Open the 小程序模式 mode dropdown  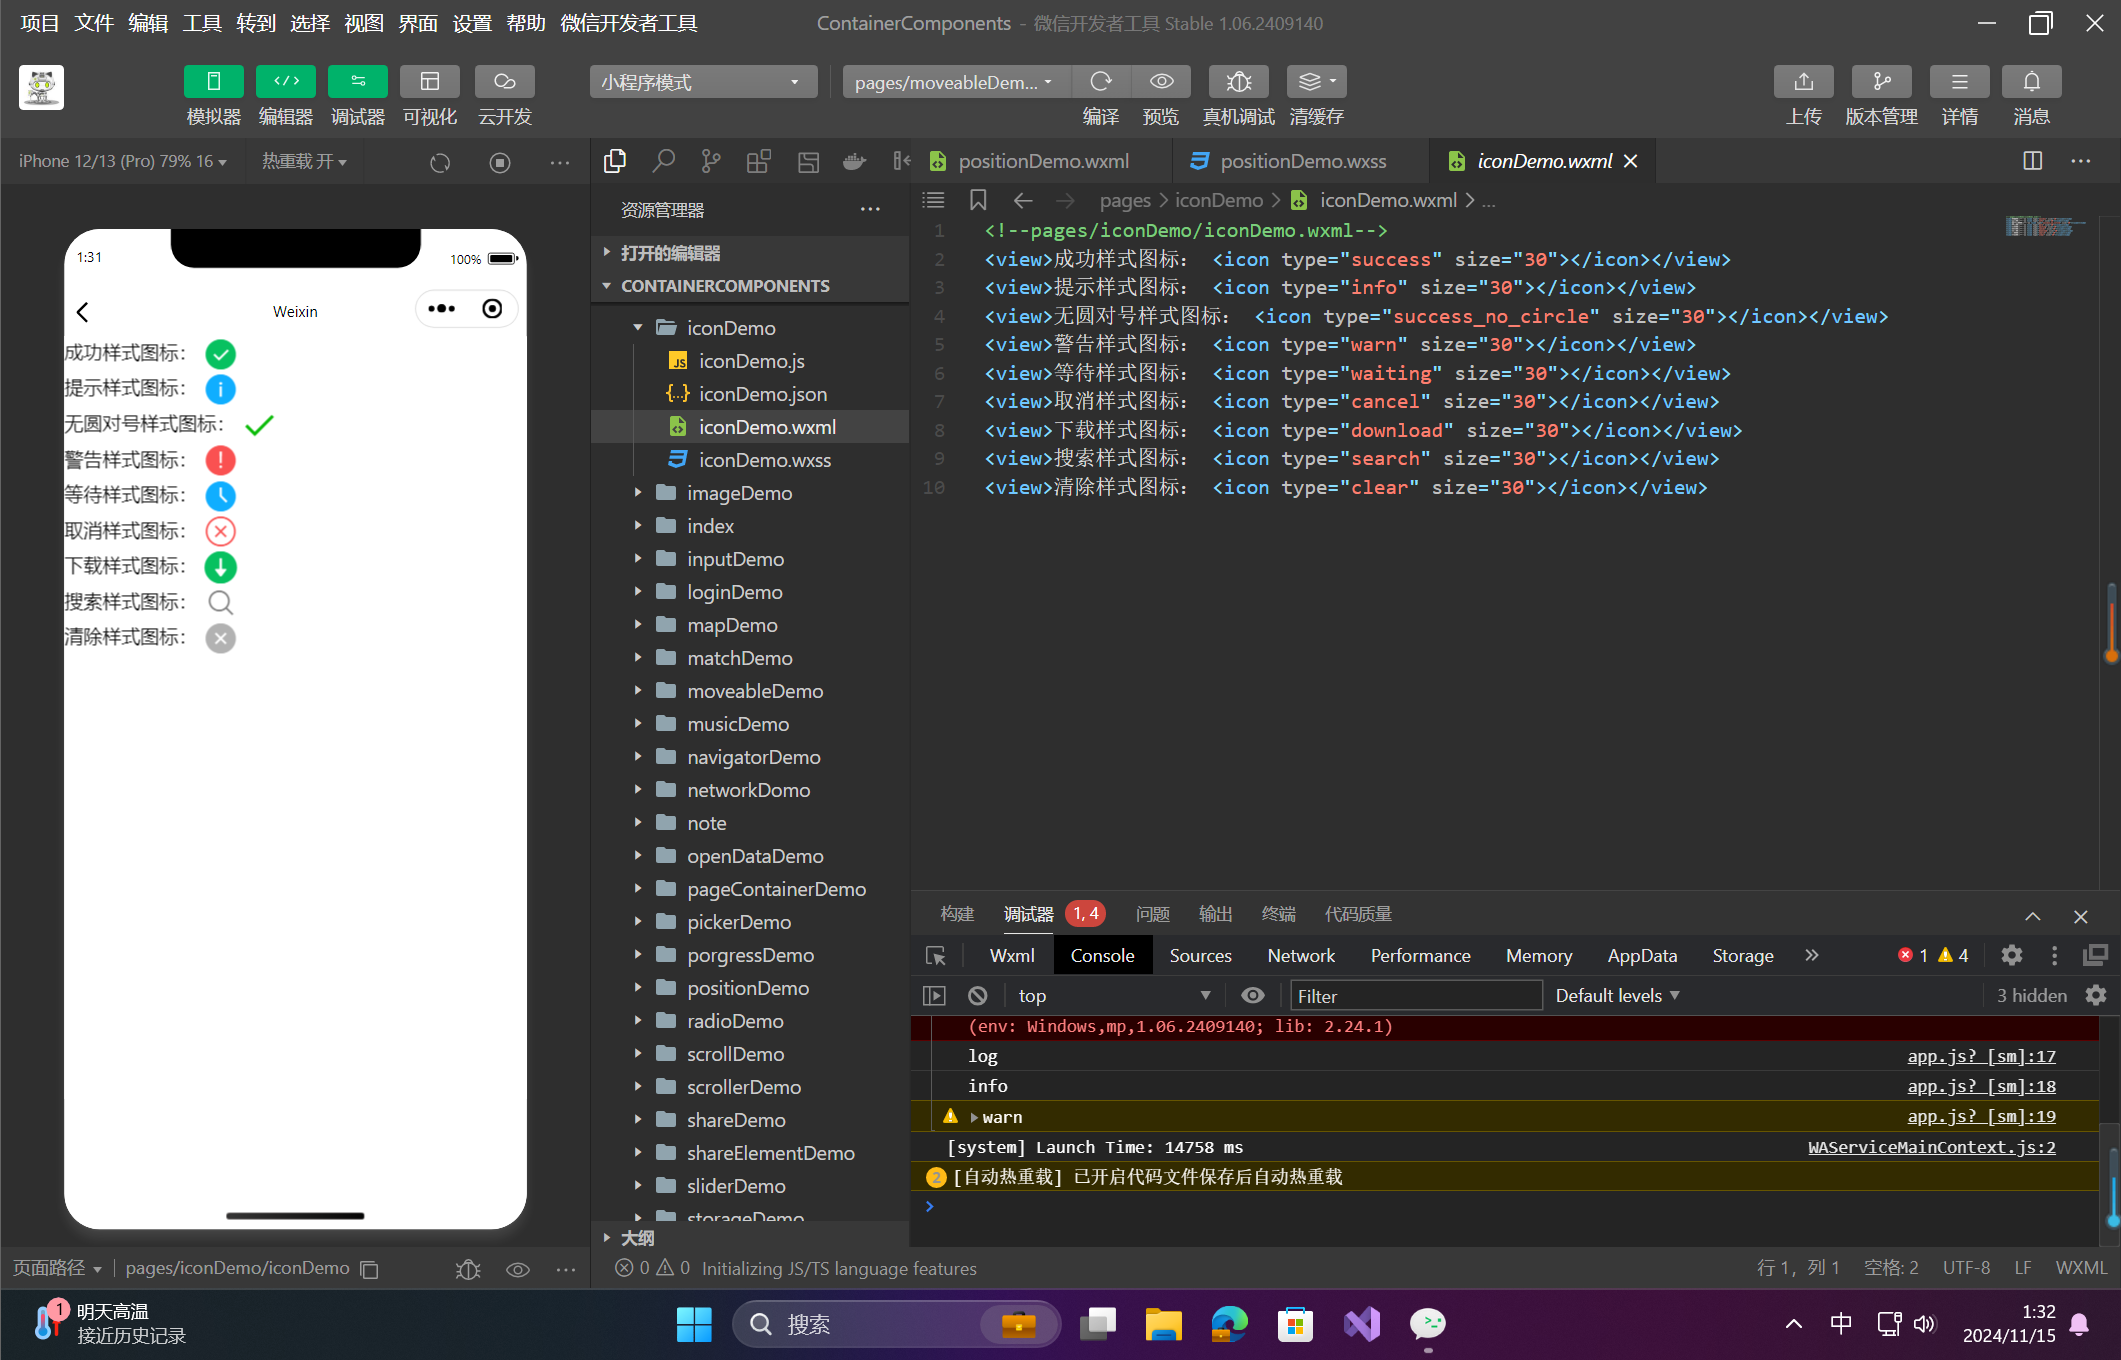[x=702, y=82]
